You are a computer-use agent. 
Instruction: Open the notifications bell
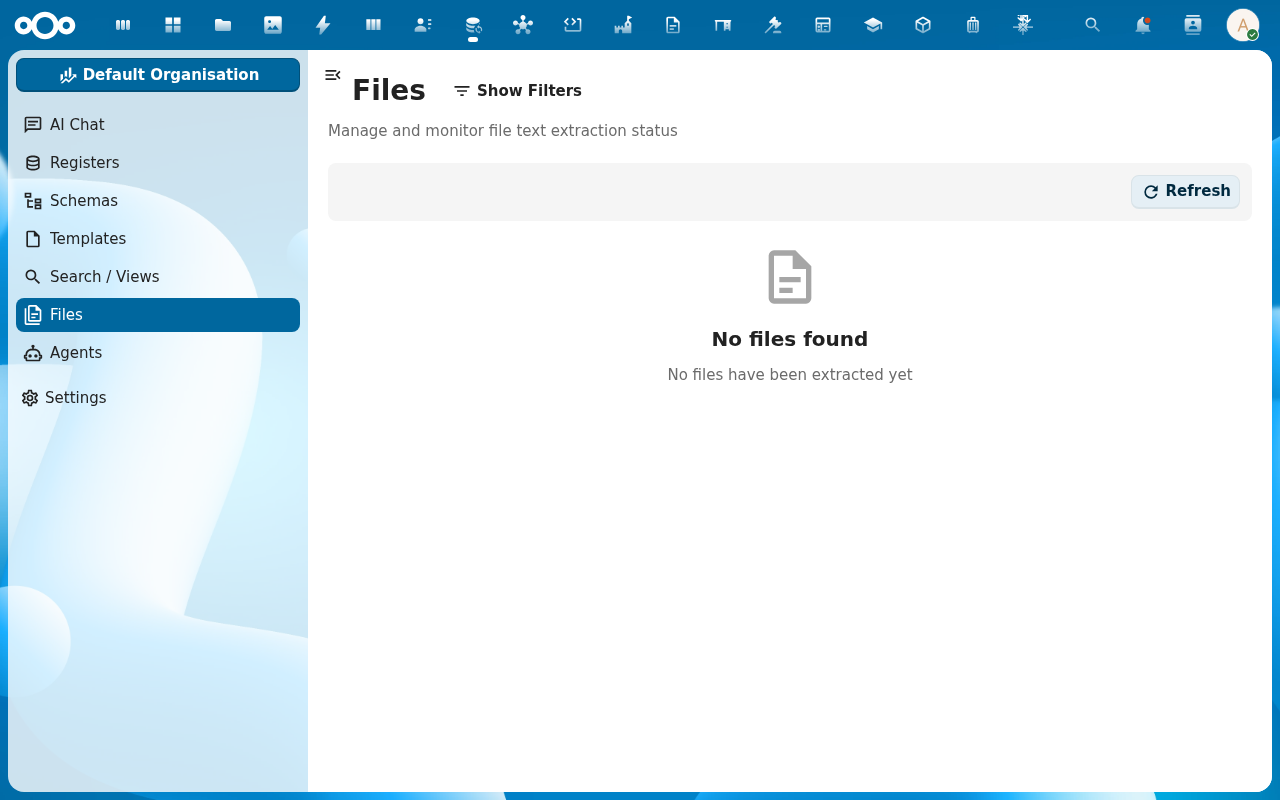1143,25
